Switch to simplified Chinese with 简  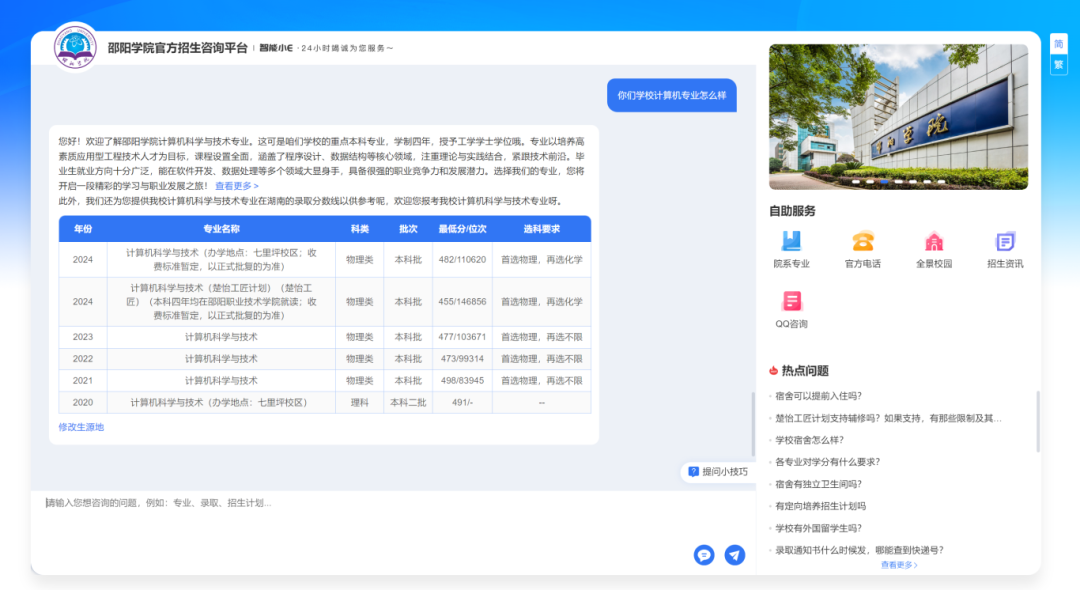point(1059,44)
